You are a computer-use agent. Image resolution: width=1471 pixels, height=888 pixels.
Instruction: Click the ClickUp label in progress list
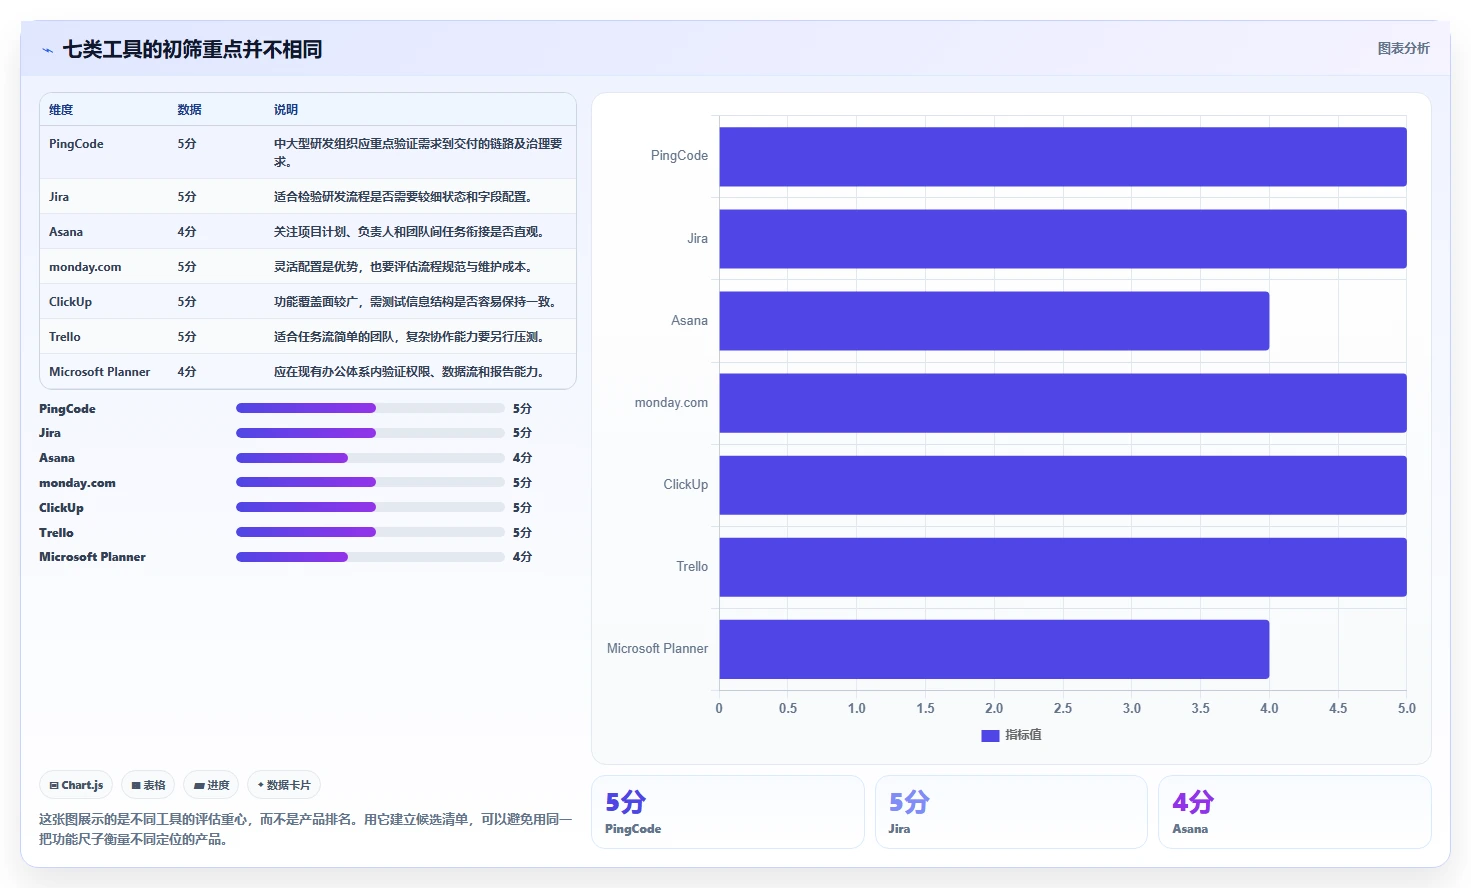coord(61,508)
